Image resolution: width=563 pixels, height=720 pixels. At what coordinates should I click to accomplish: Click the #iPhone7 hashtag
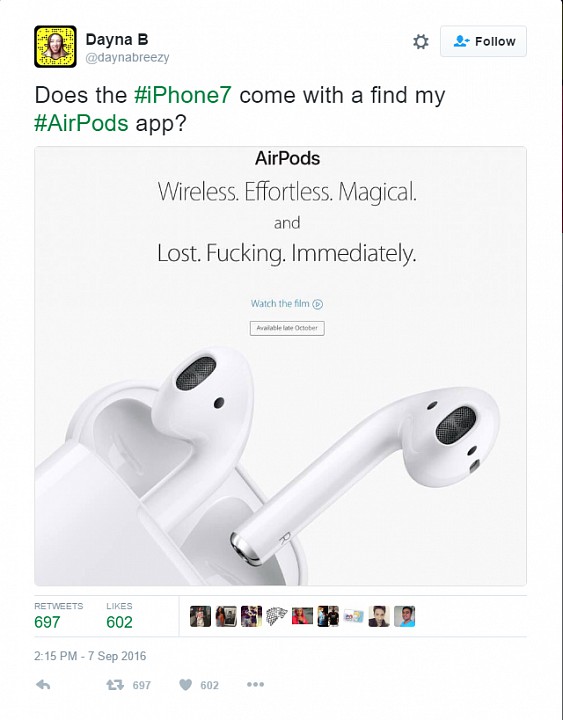[x=183, y=95]
